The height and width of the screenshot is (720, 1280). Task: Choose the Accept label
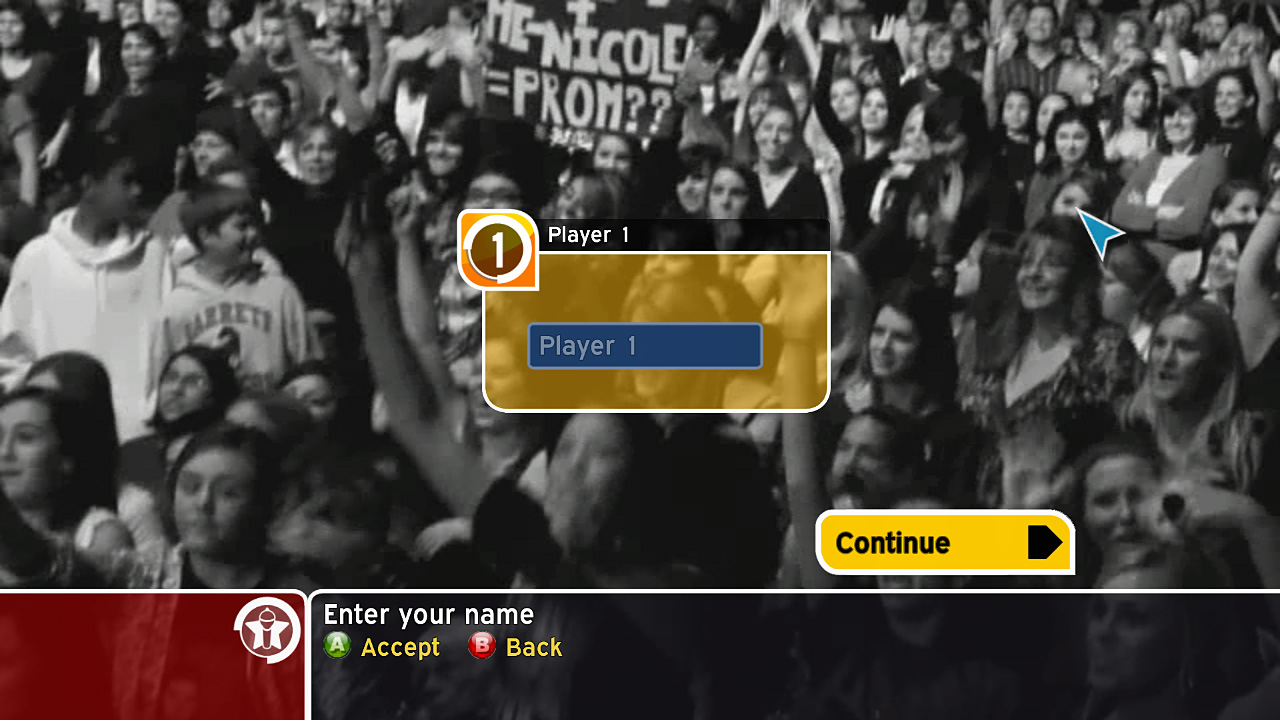(400, 648)
